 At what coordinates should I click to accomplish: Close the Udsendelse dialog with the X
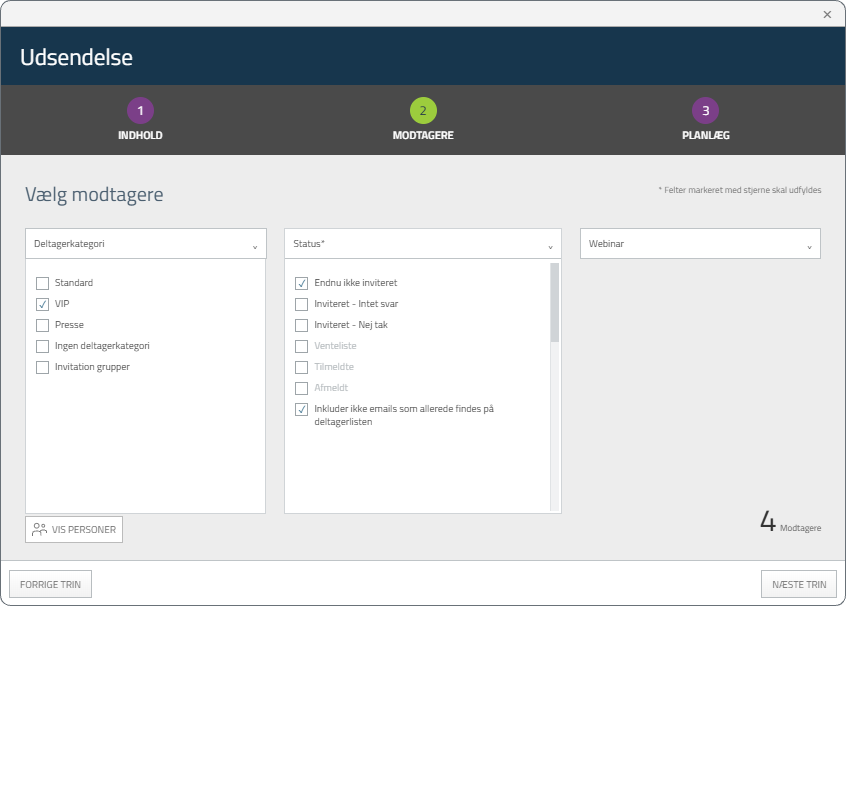point(827,15)
